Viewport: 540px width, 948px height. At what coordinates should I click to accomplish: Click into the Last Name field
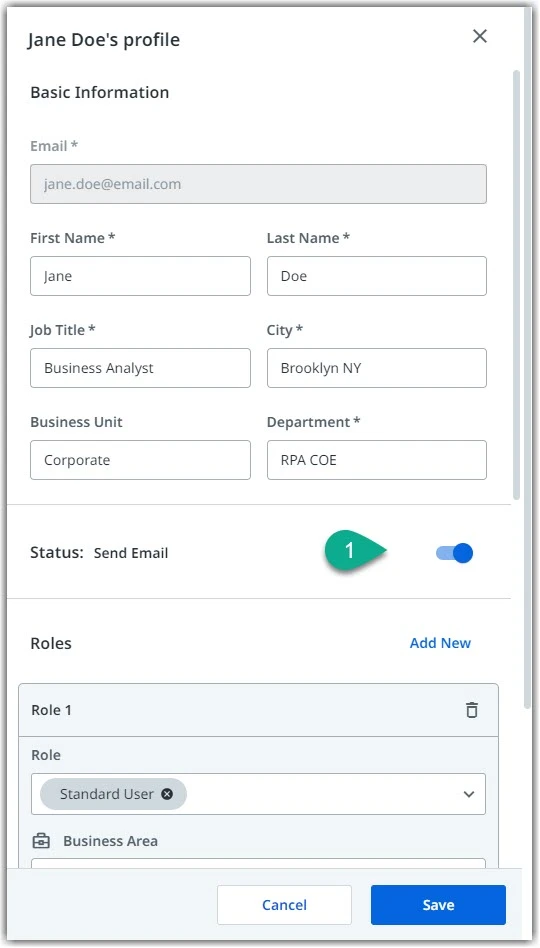(x=377, y=276)
